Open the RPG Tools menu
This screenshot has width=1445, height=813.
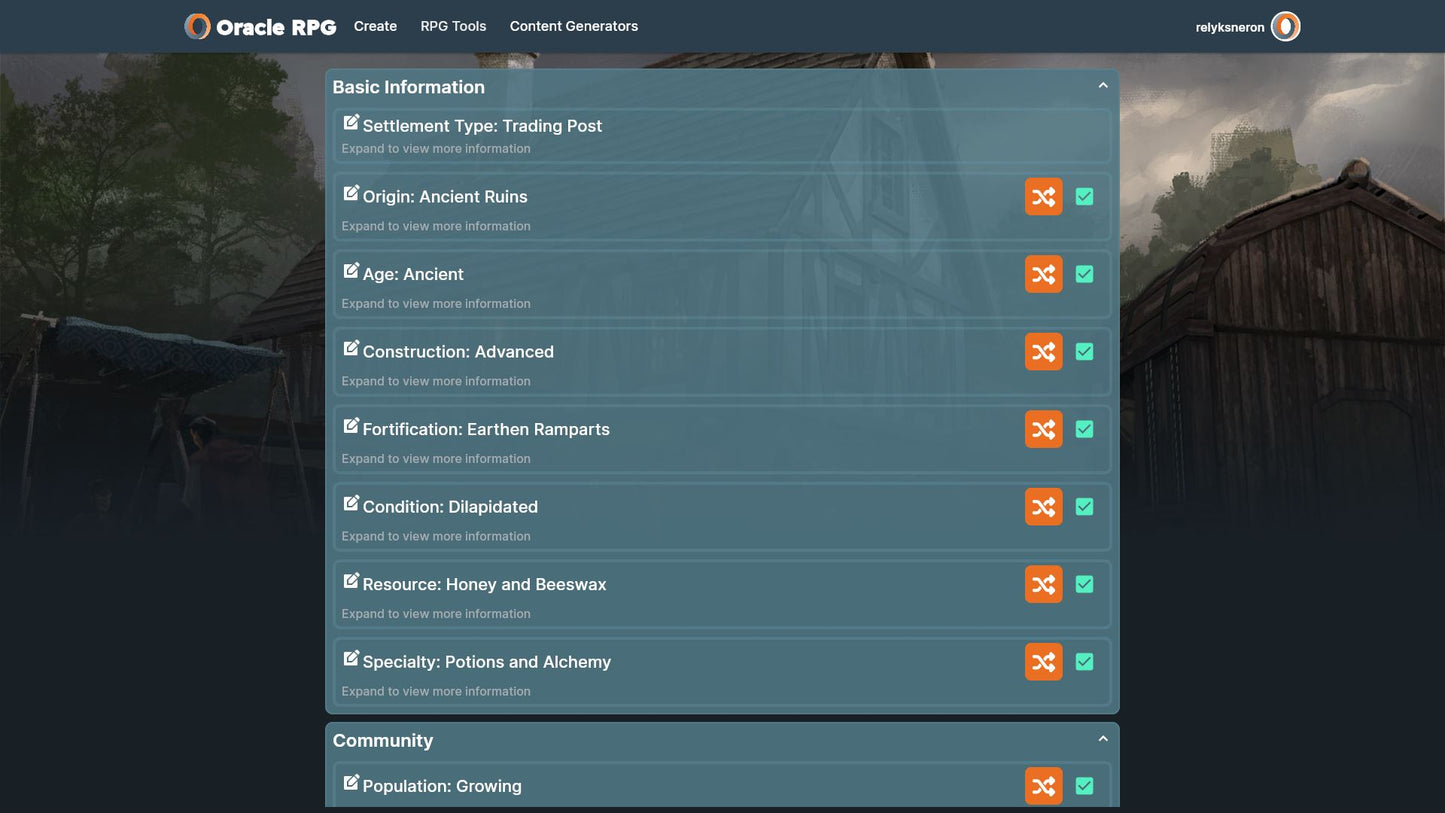click(x=453, y=26)
